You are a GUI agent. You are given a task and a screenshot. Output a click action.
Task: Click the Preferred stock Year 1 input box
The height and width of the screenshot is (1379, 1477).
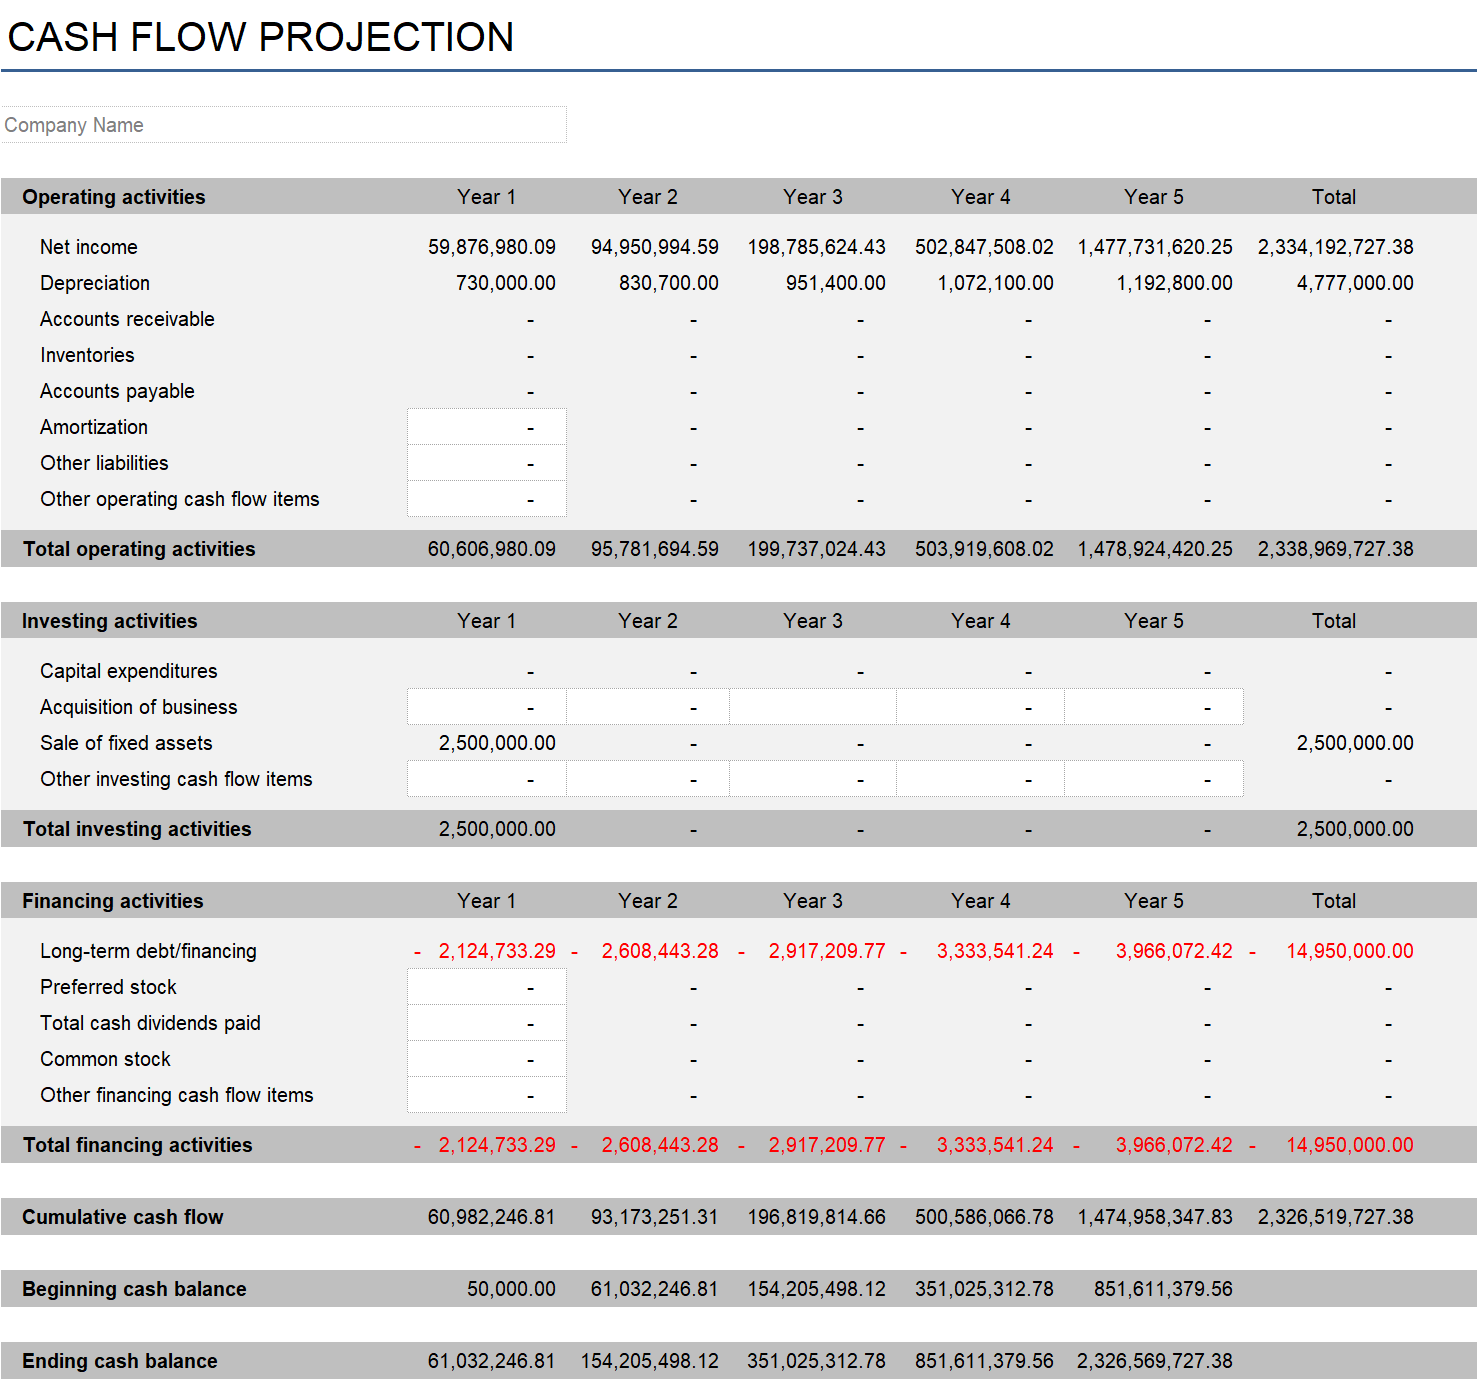(x=486, y=986)
